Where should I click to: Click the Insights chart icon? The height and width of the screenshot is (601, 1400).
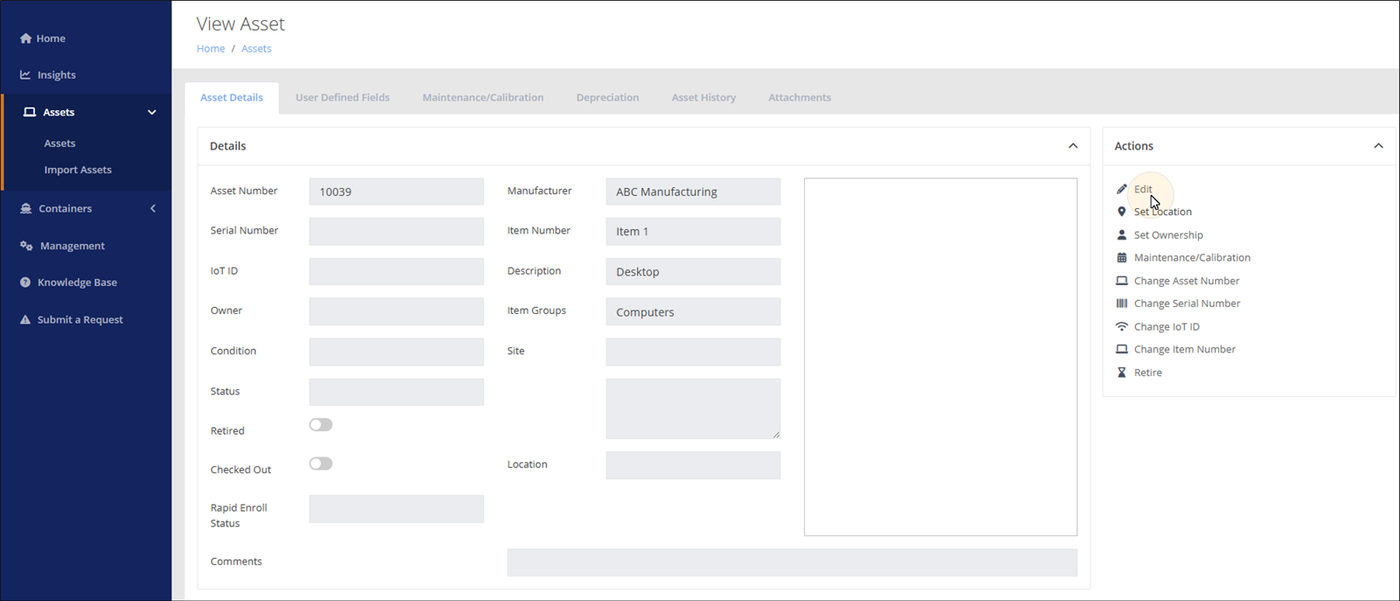pyautogui.click(x=26, y=75)
